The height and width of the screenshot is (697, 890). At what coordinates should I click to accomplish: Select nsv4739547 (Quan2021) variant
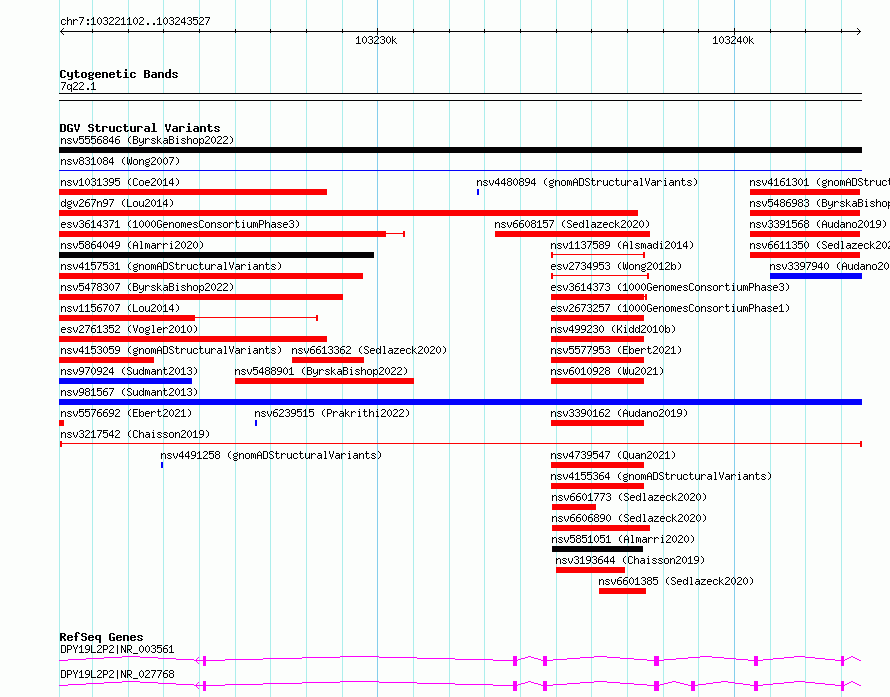tap(613, 455)
